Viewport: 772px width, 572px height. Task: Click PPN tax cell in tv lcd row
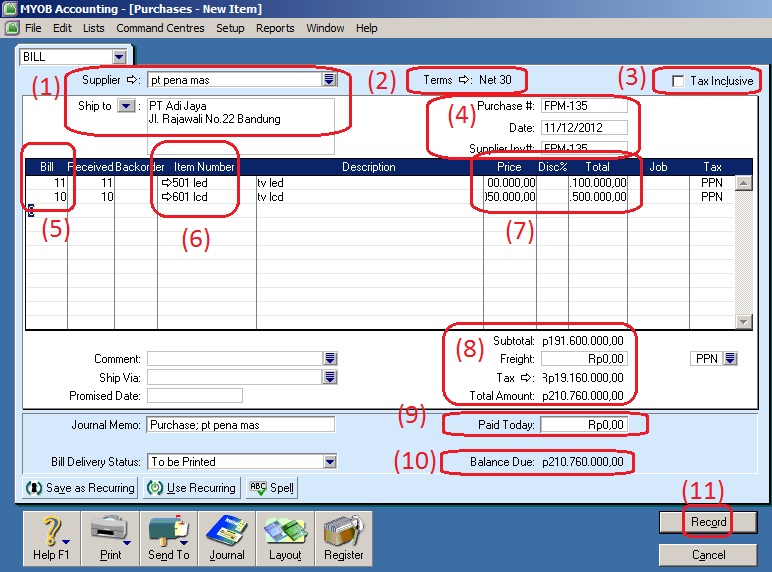(x=711, y=197)
